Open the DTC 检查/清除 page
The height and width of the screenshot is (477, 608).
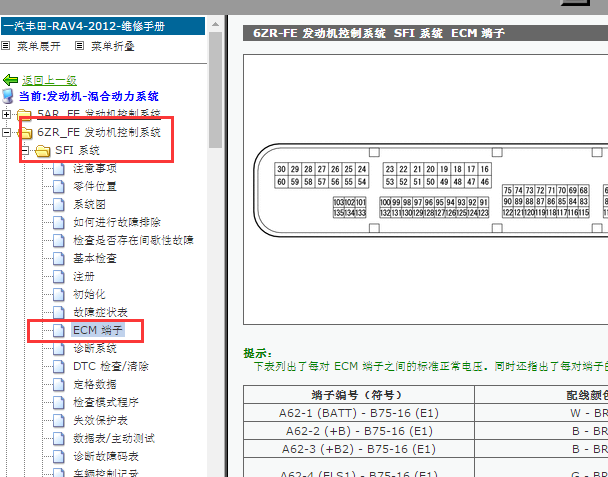point(111,366)
